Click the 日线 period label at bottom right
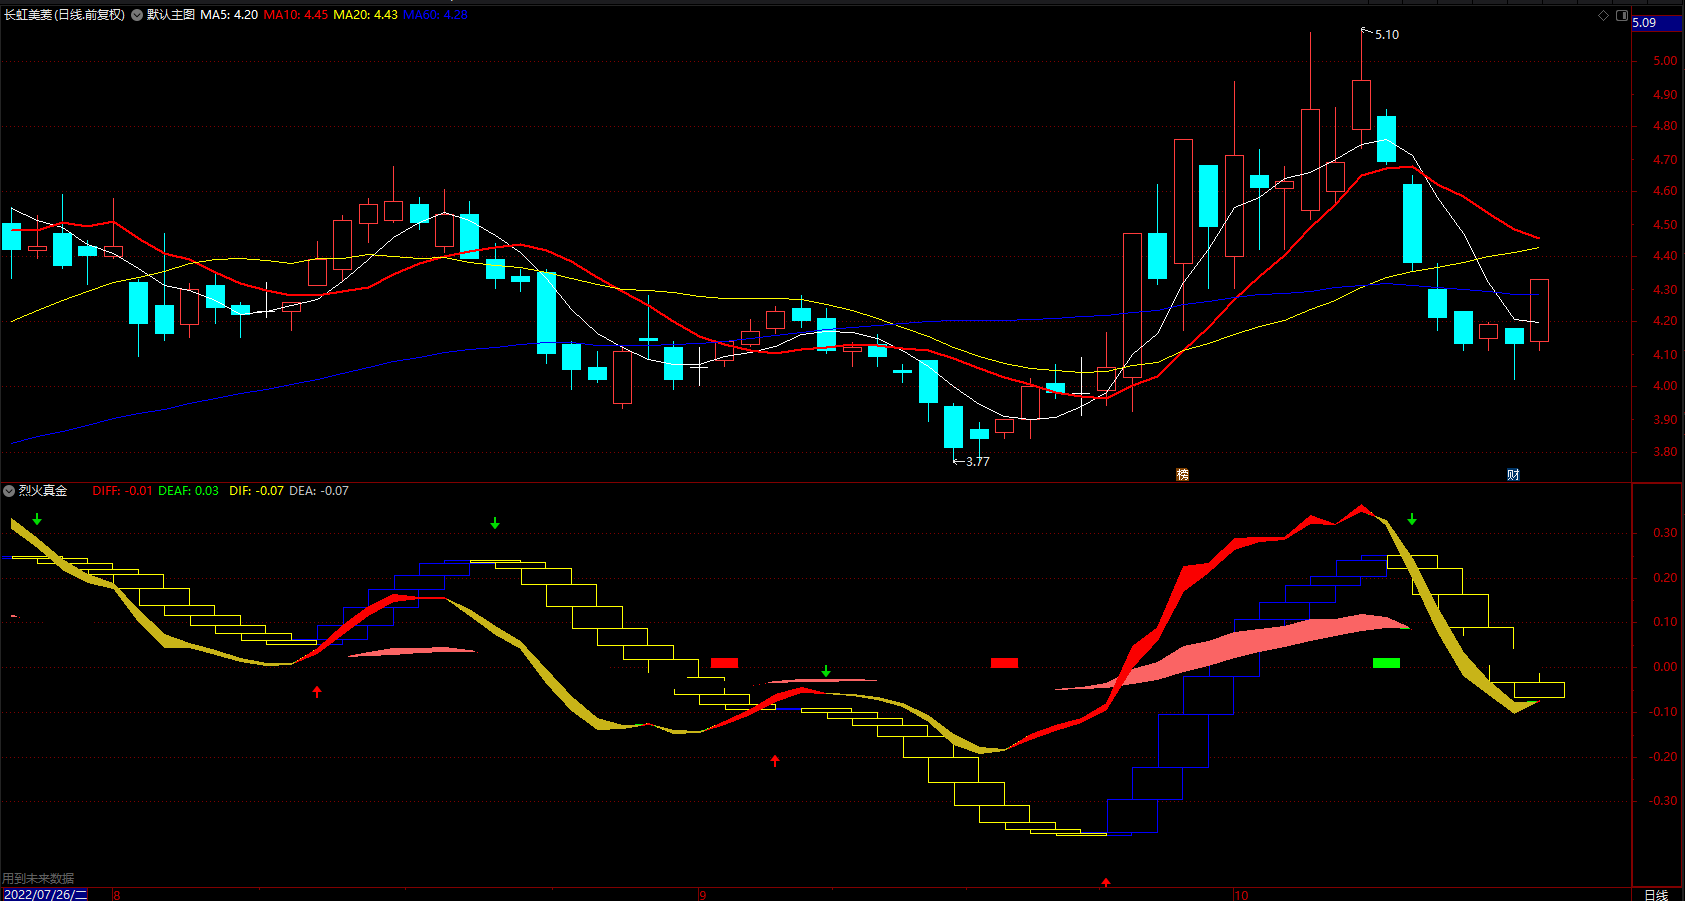This screenshot has width=1685, height=901. (x=1656, y=894)
